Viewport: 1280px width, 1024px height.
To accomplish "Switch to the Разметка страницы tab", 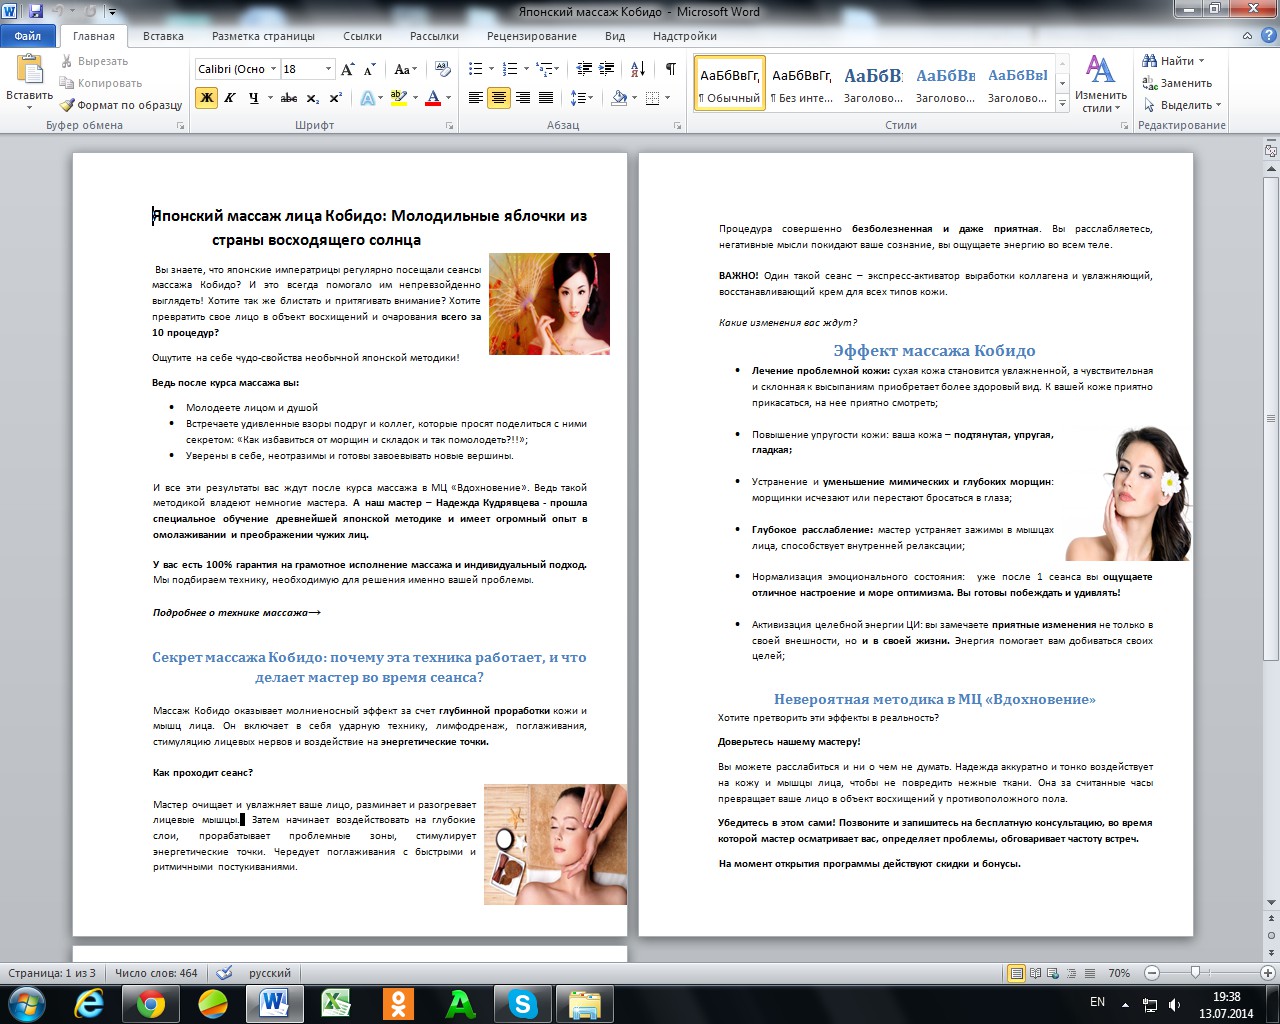I will [x=263, y=36].
